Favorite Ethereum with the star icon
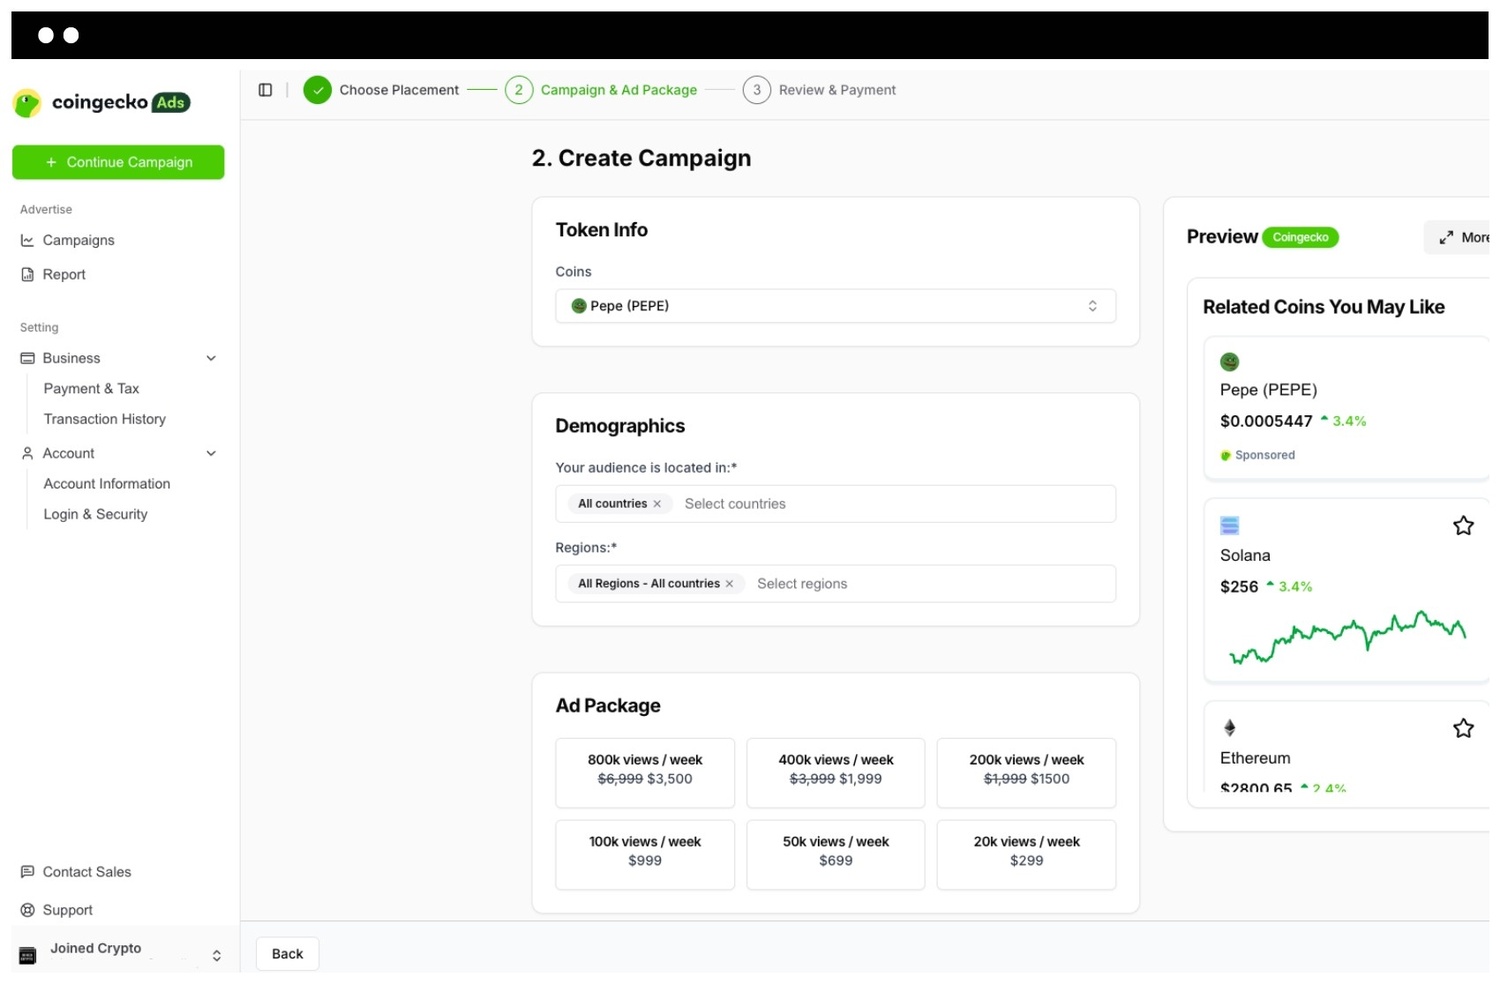Screen dimensions: 1500x984 pyautogui.click(x=1463, y=728)
